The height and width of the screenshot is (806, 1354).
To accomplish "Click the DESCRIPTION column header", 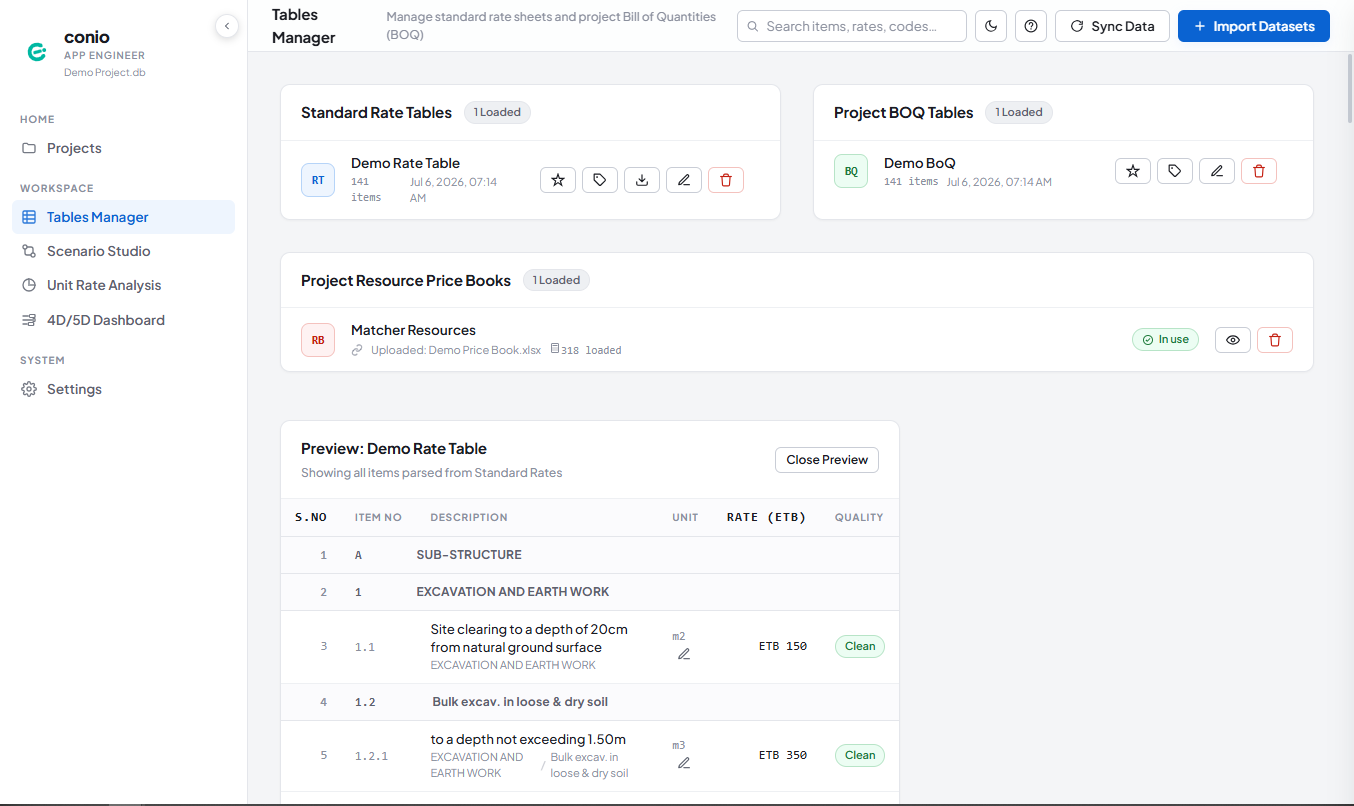I will tap(469, 517).
